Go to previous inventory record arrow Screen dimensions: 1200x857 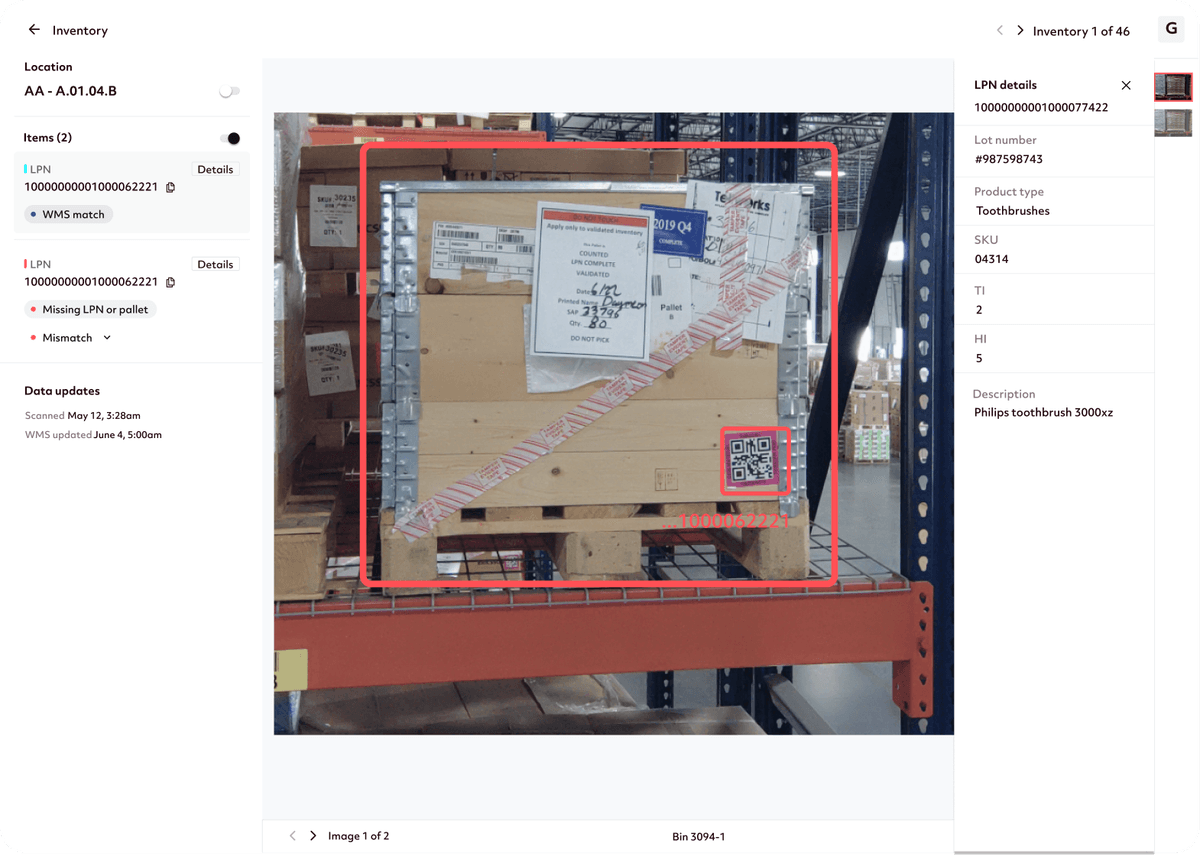coord(999,31)
